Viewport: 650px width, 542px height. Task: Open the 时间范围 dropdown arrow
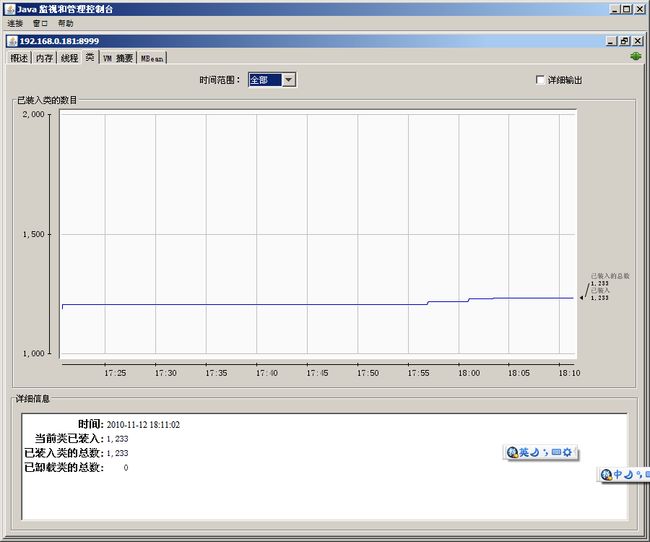[x=289, y=80]
